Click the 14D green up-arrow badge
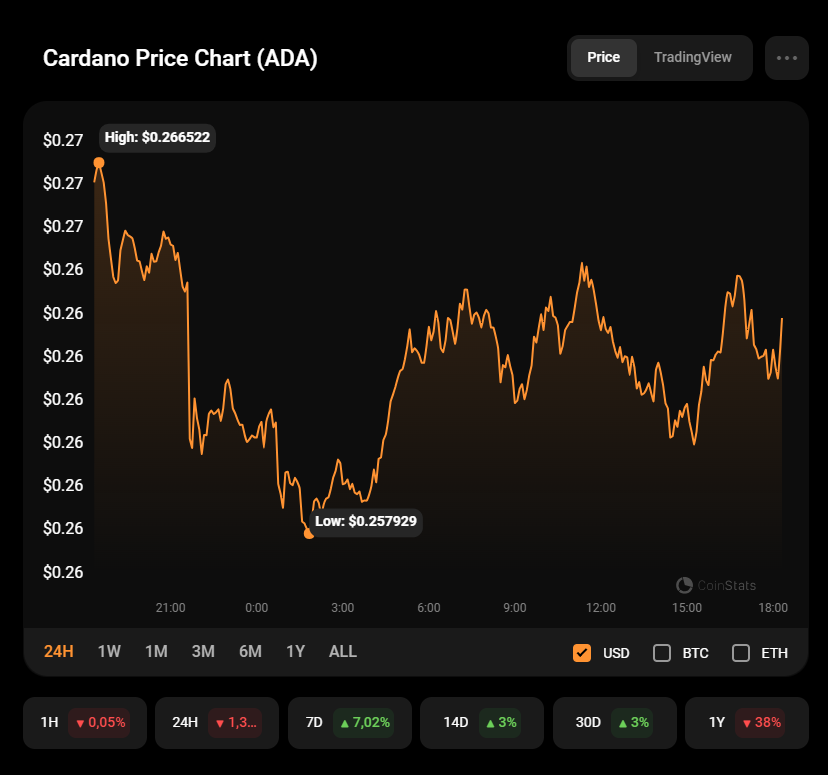The width and height of the screenshot is (828, 775). coord(500,722)
